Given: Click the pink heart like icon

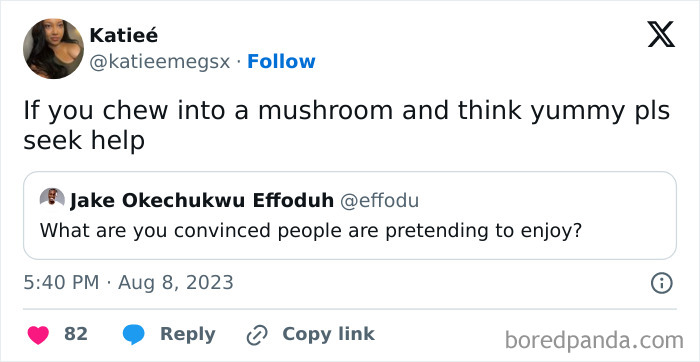Looking at the screenshot, I should point(38,335).
